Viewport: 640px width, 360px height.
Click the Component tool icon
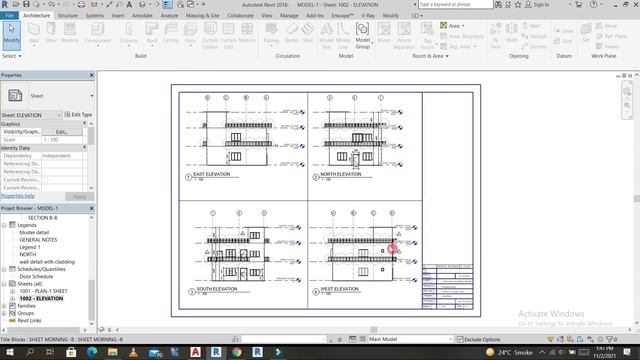pos(98,29)
